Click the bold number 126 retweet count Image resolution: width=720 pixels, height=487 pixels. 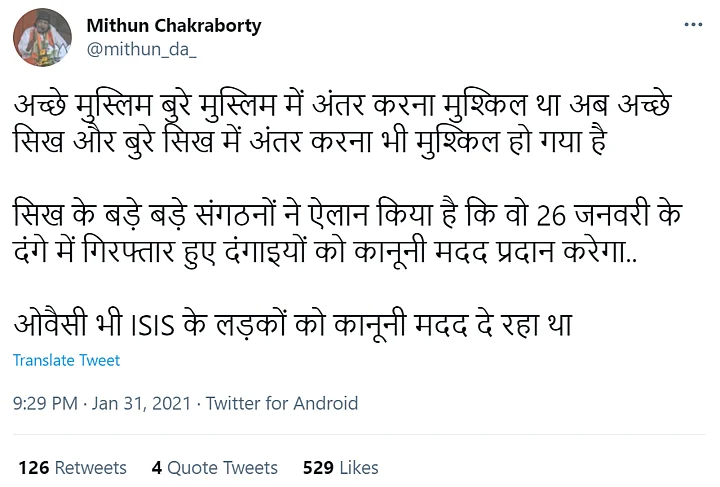point(33,467)
